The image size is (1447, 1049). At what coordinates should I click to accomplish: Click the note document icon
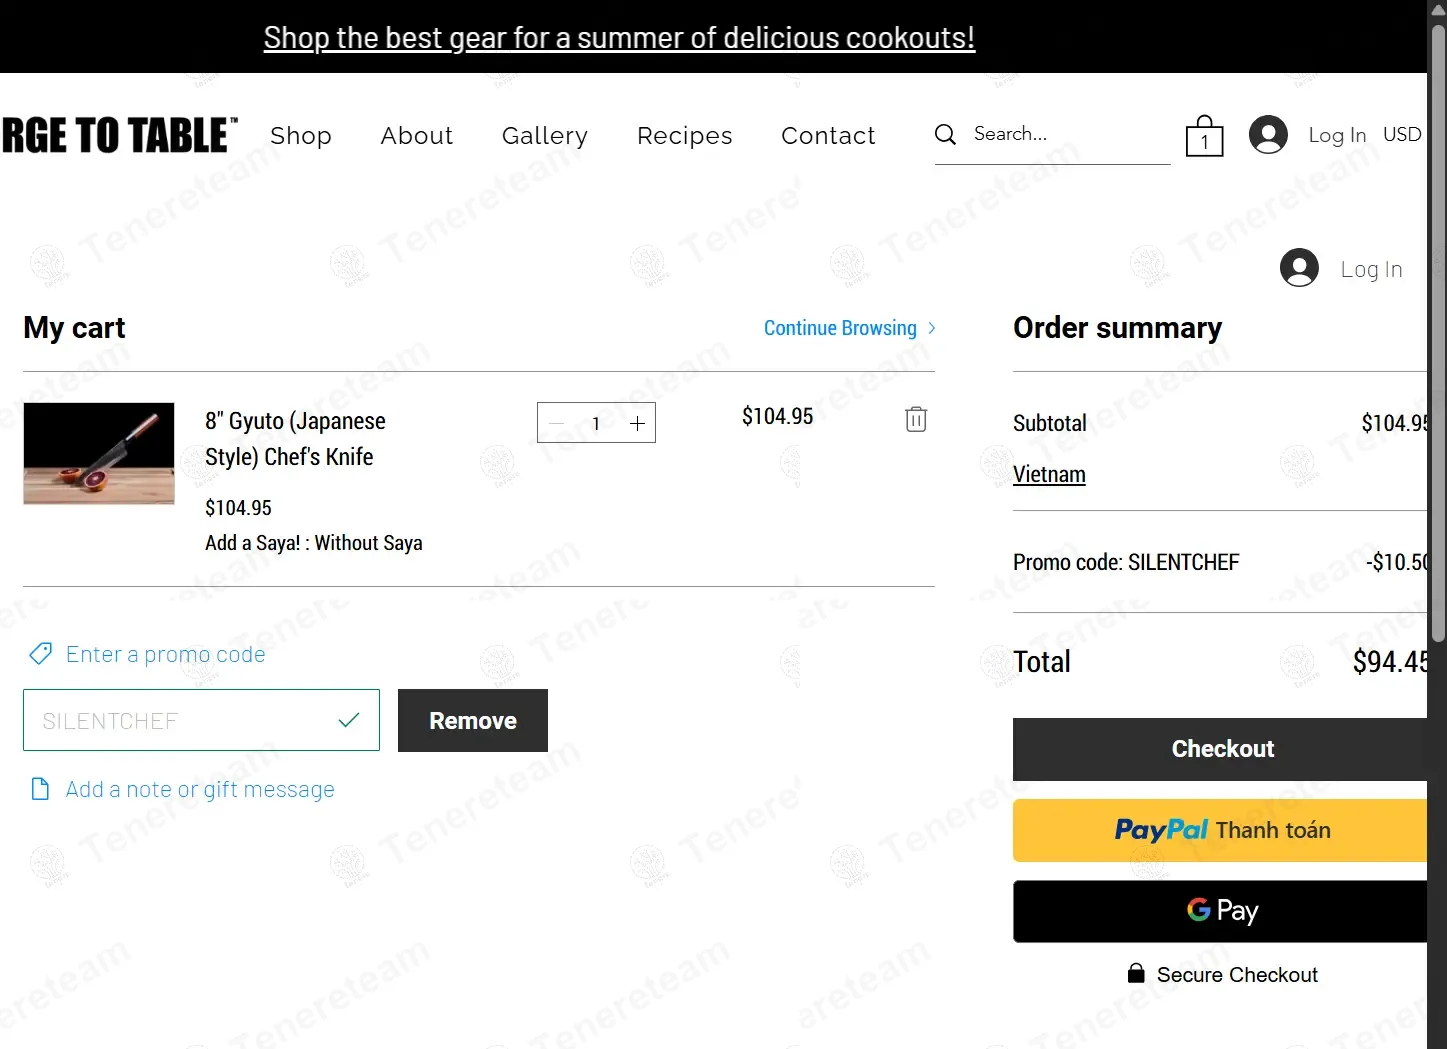(40, 789)
